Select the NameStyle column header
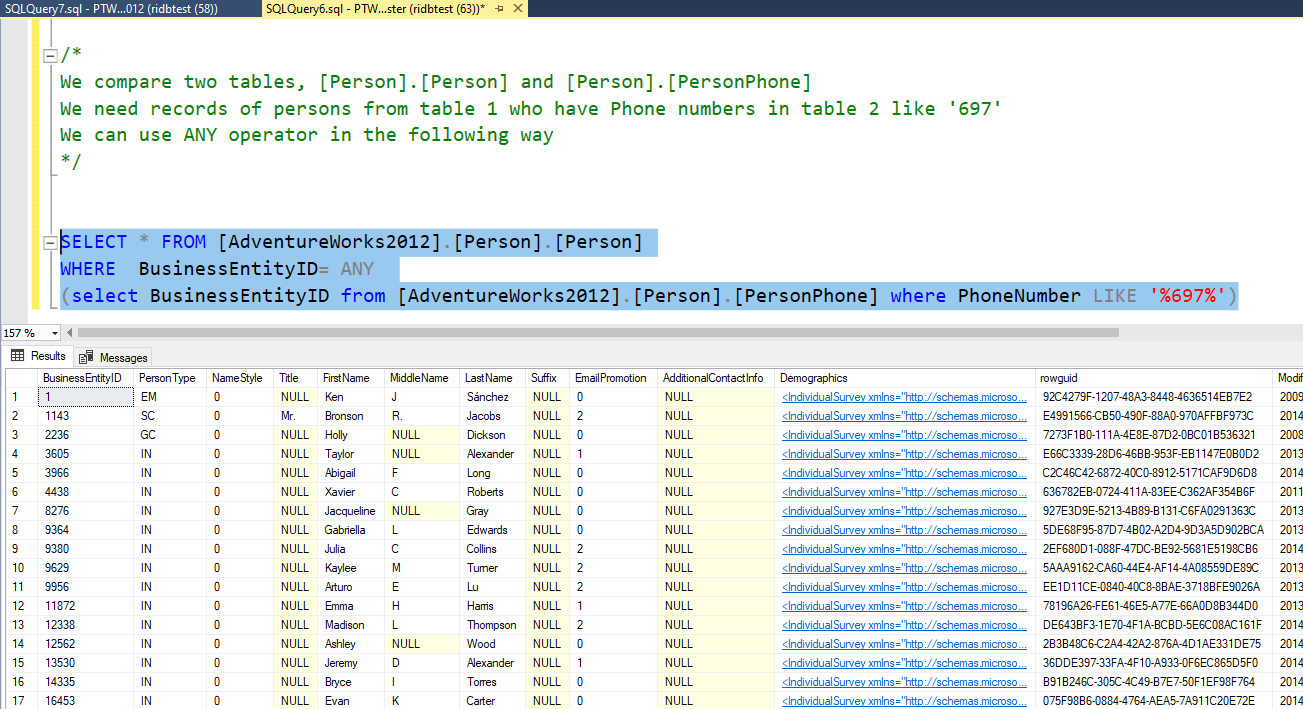 click(240, 378)
